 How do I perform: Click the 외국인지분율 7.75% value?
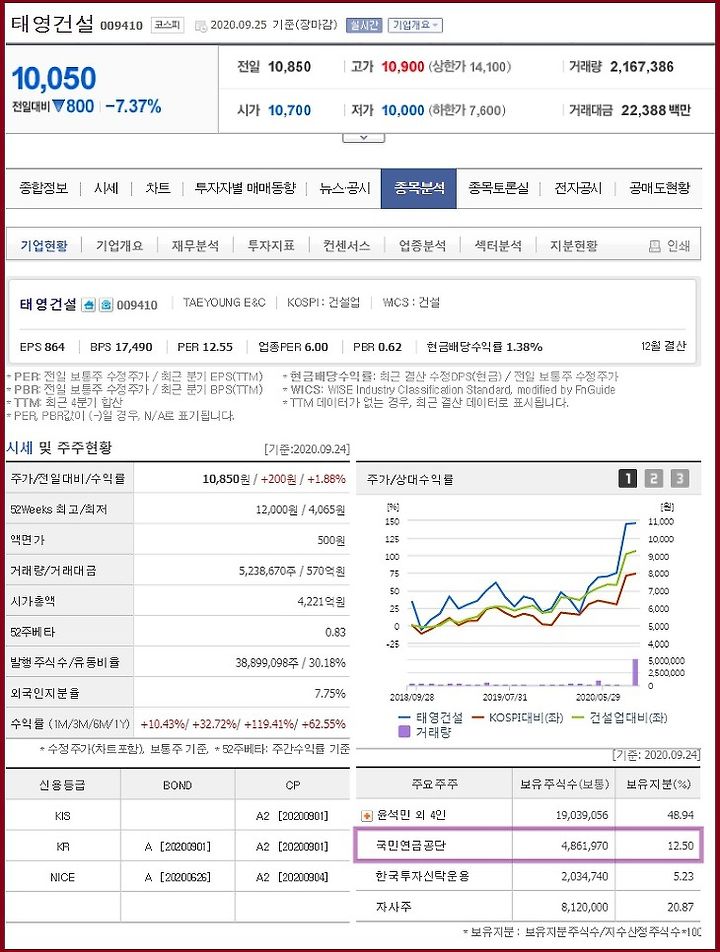coord(330,693)
